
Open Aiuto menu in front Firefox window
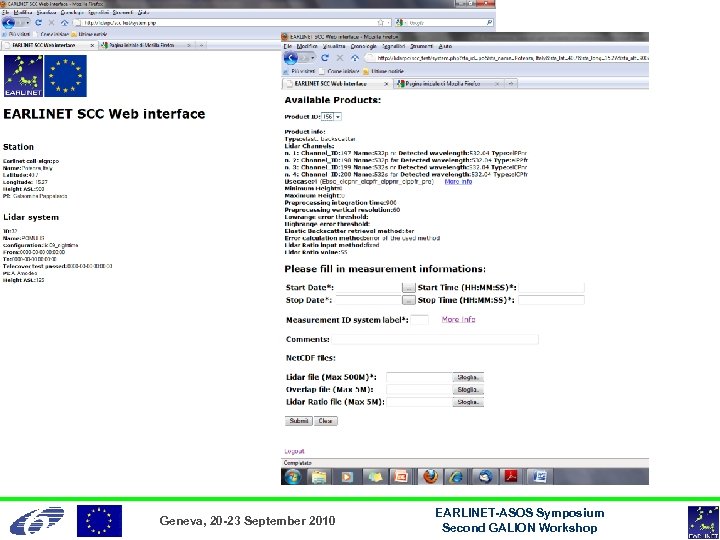[x=445, y=46]
